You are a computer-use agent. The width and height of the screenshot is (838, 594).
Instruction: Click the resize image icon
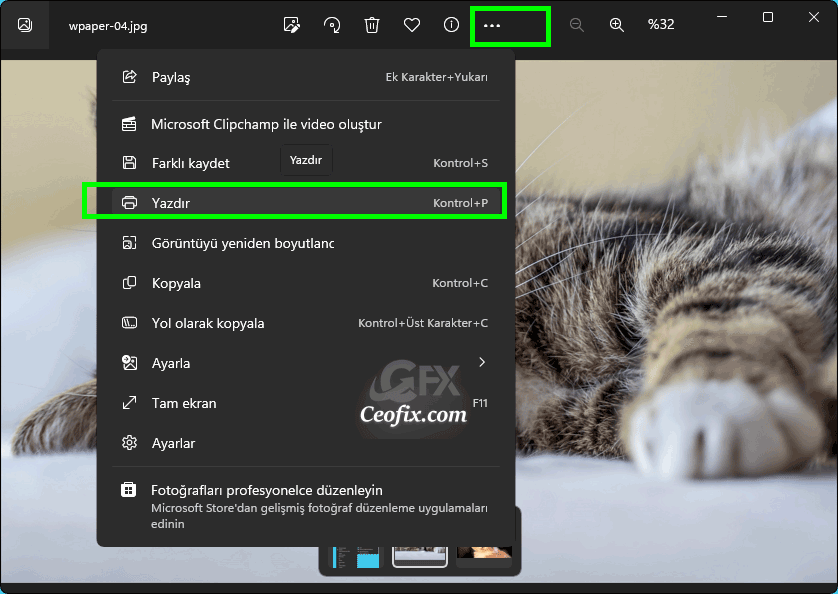point(129,243)
